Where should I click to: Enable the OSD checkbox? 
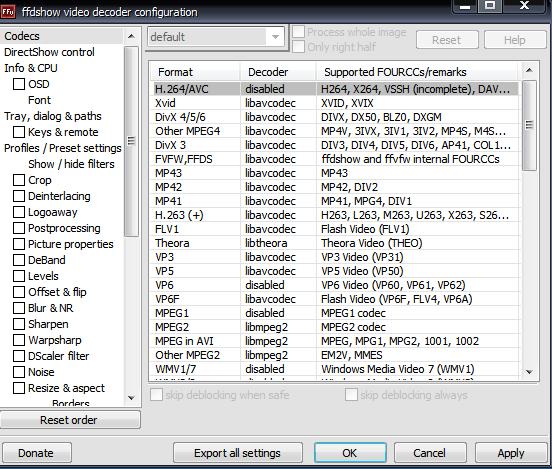pyautogui.click(x=19, y=84)
